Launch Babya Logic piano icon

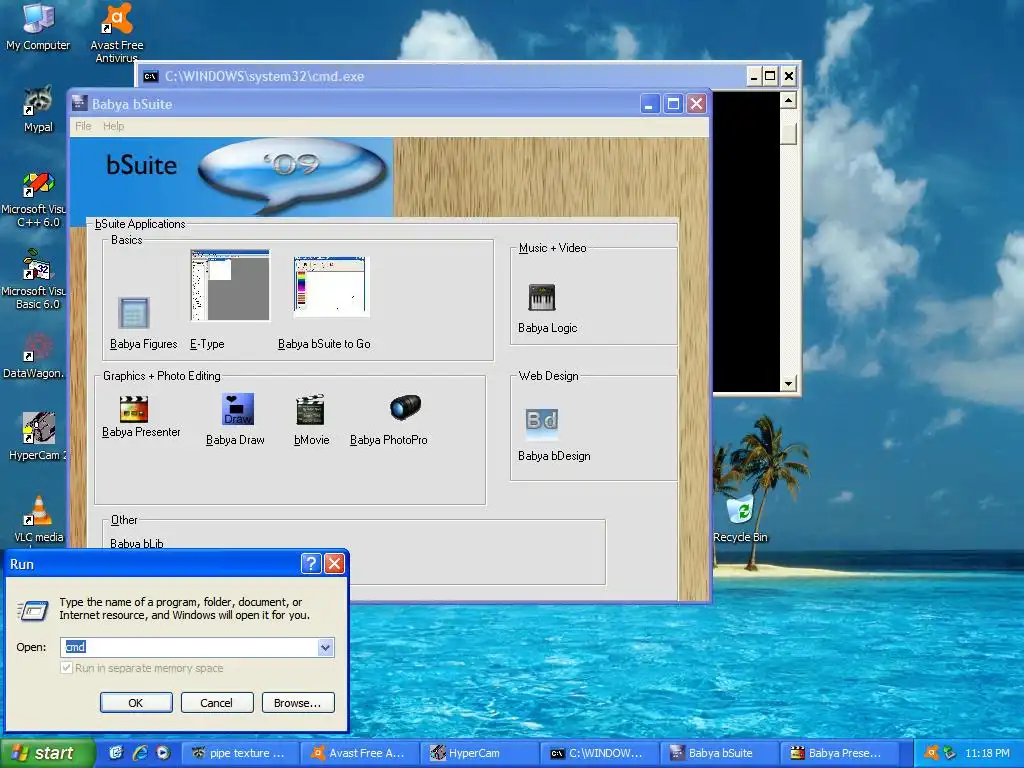[541, 297]
